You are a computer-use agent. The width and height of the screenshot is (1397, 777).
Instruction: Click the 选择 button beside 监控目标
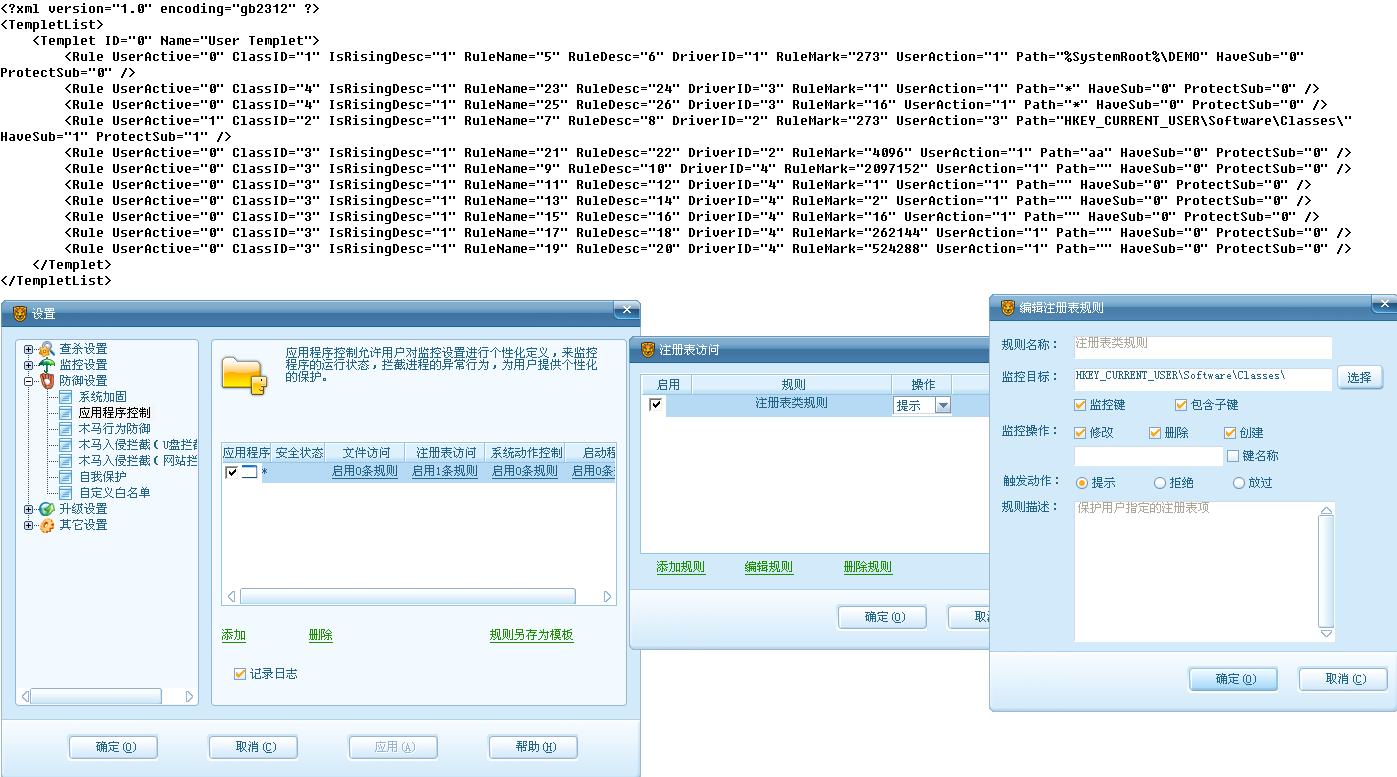(1359, 378)
